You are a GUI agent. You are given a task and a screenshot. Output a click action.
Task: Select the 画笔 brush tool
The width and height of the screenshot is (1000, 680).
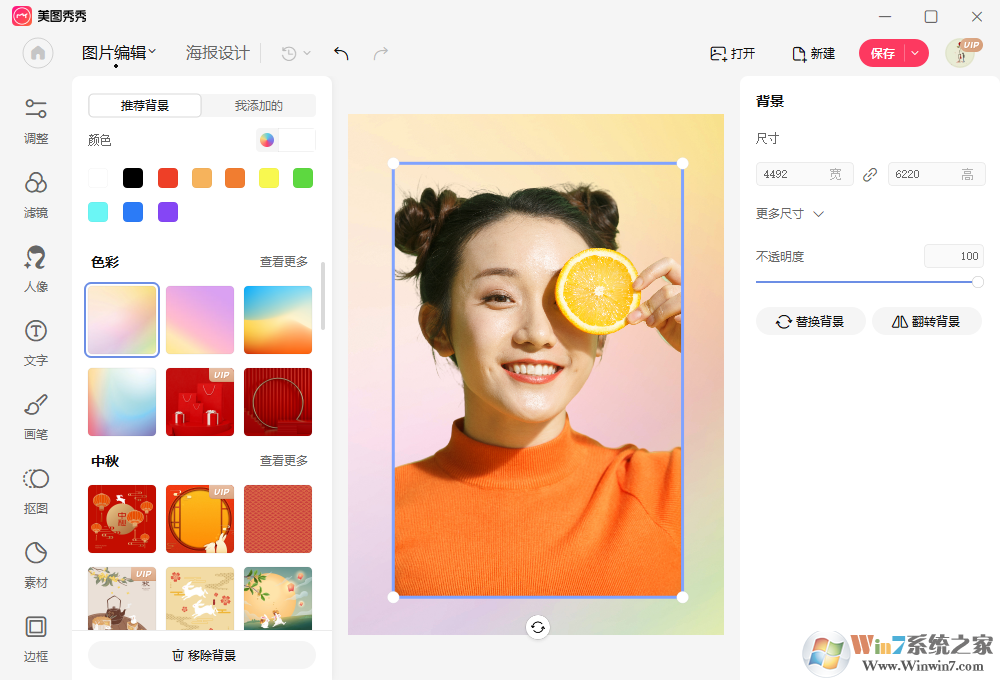pos(36,417)
